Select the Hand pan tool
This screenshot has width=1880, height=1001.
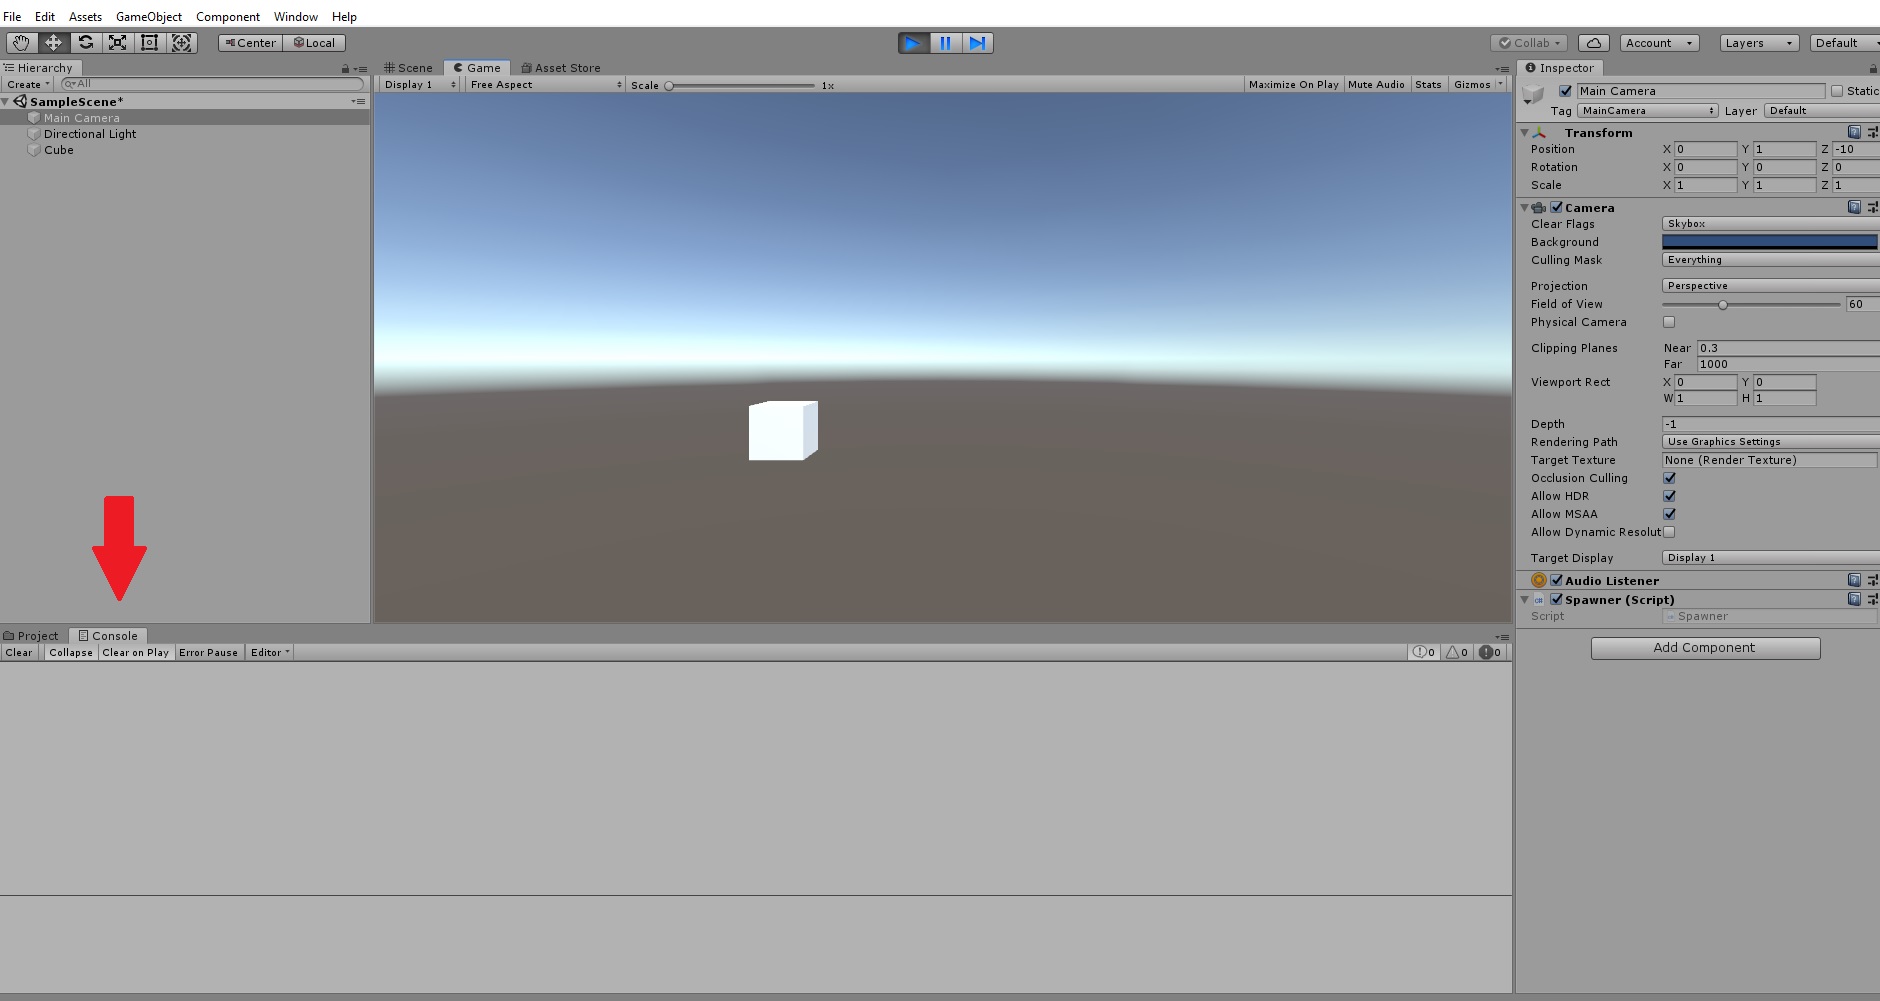20,42
